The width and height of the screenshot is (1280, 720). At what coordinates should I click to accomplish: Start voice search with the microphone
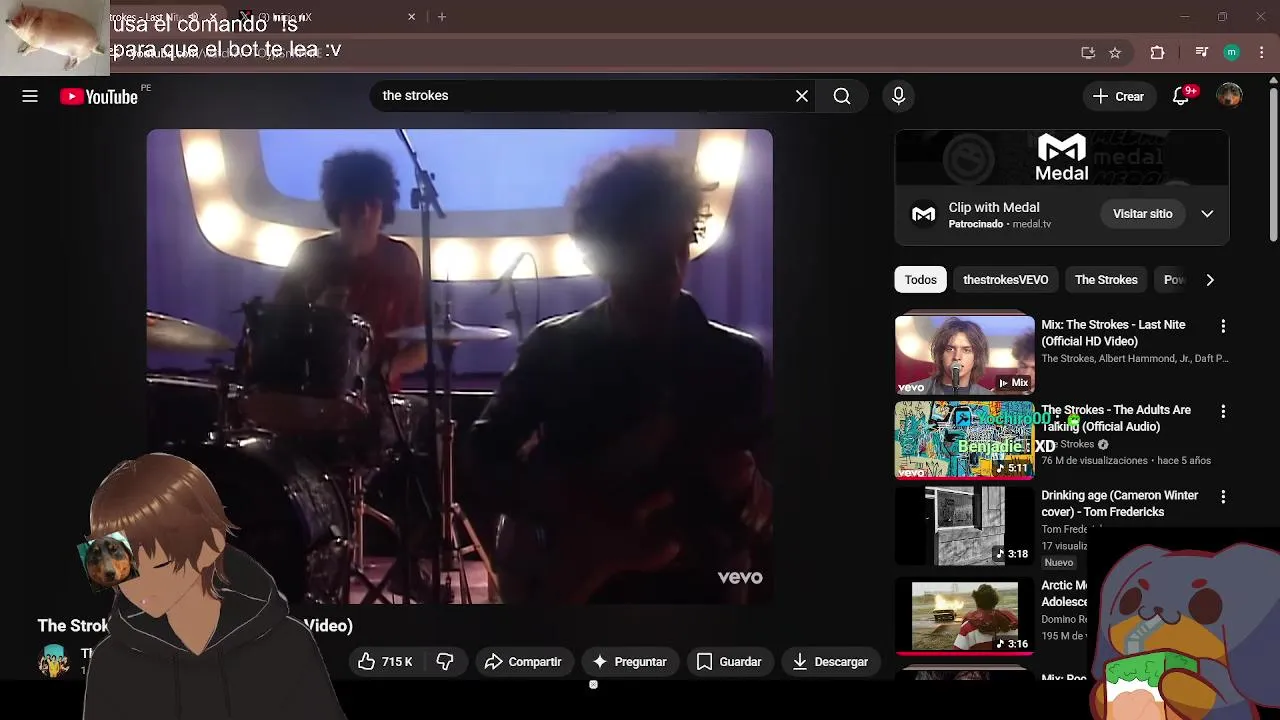(x=898, y=96)
